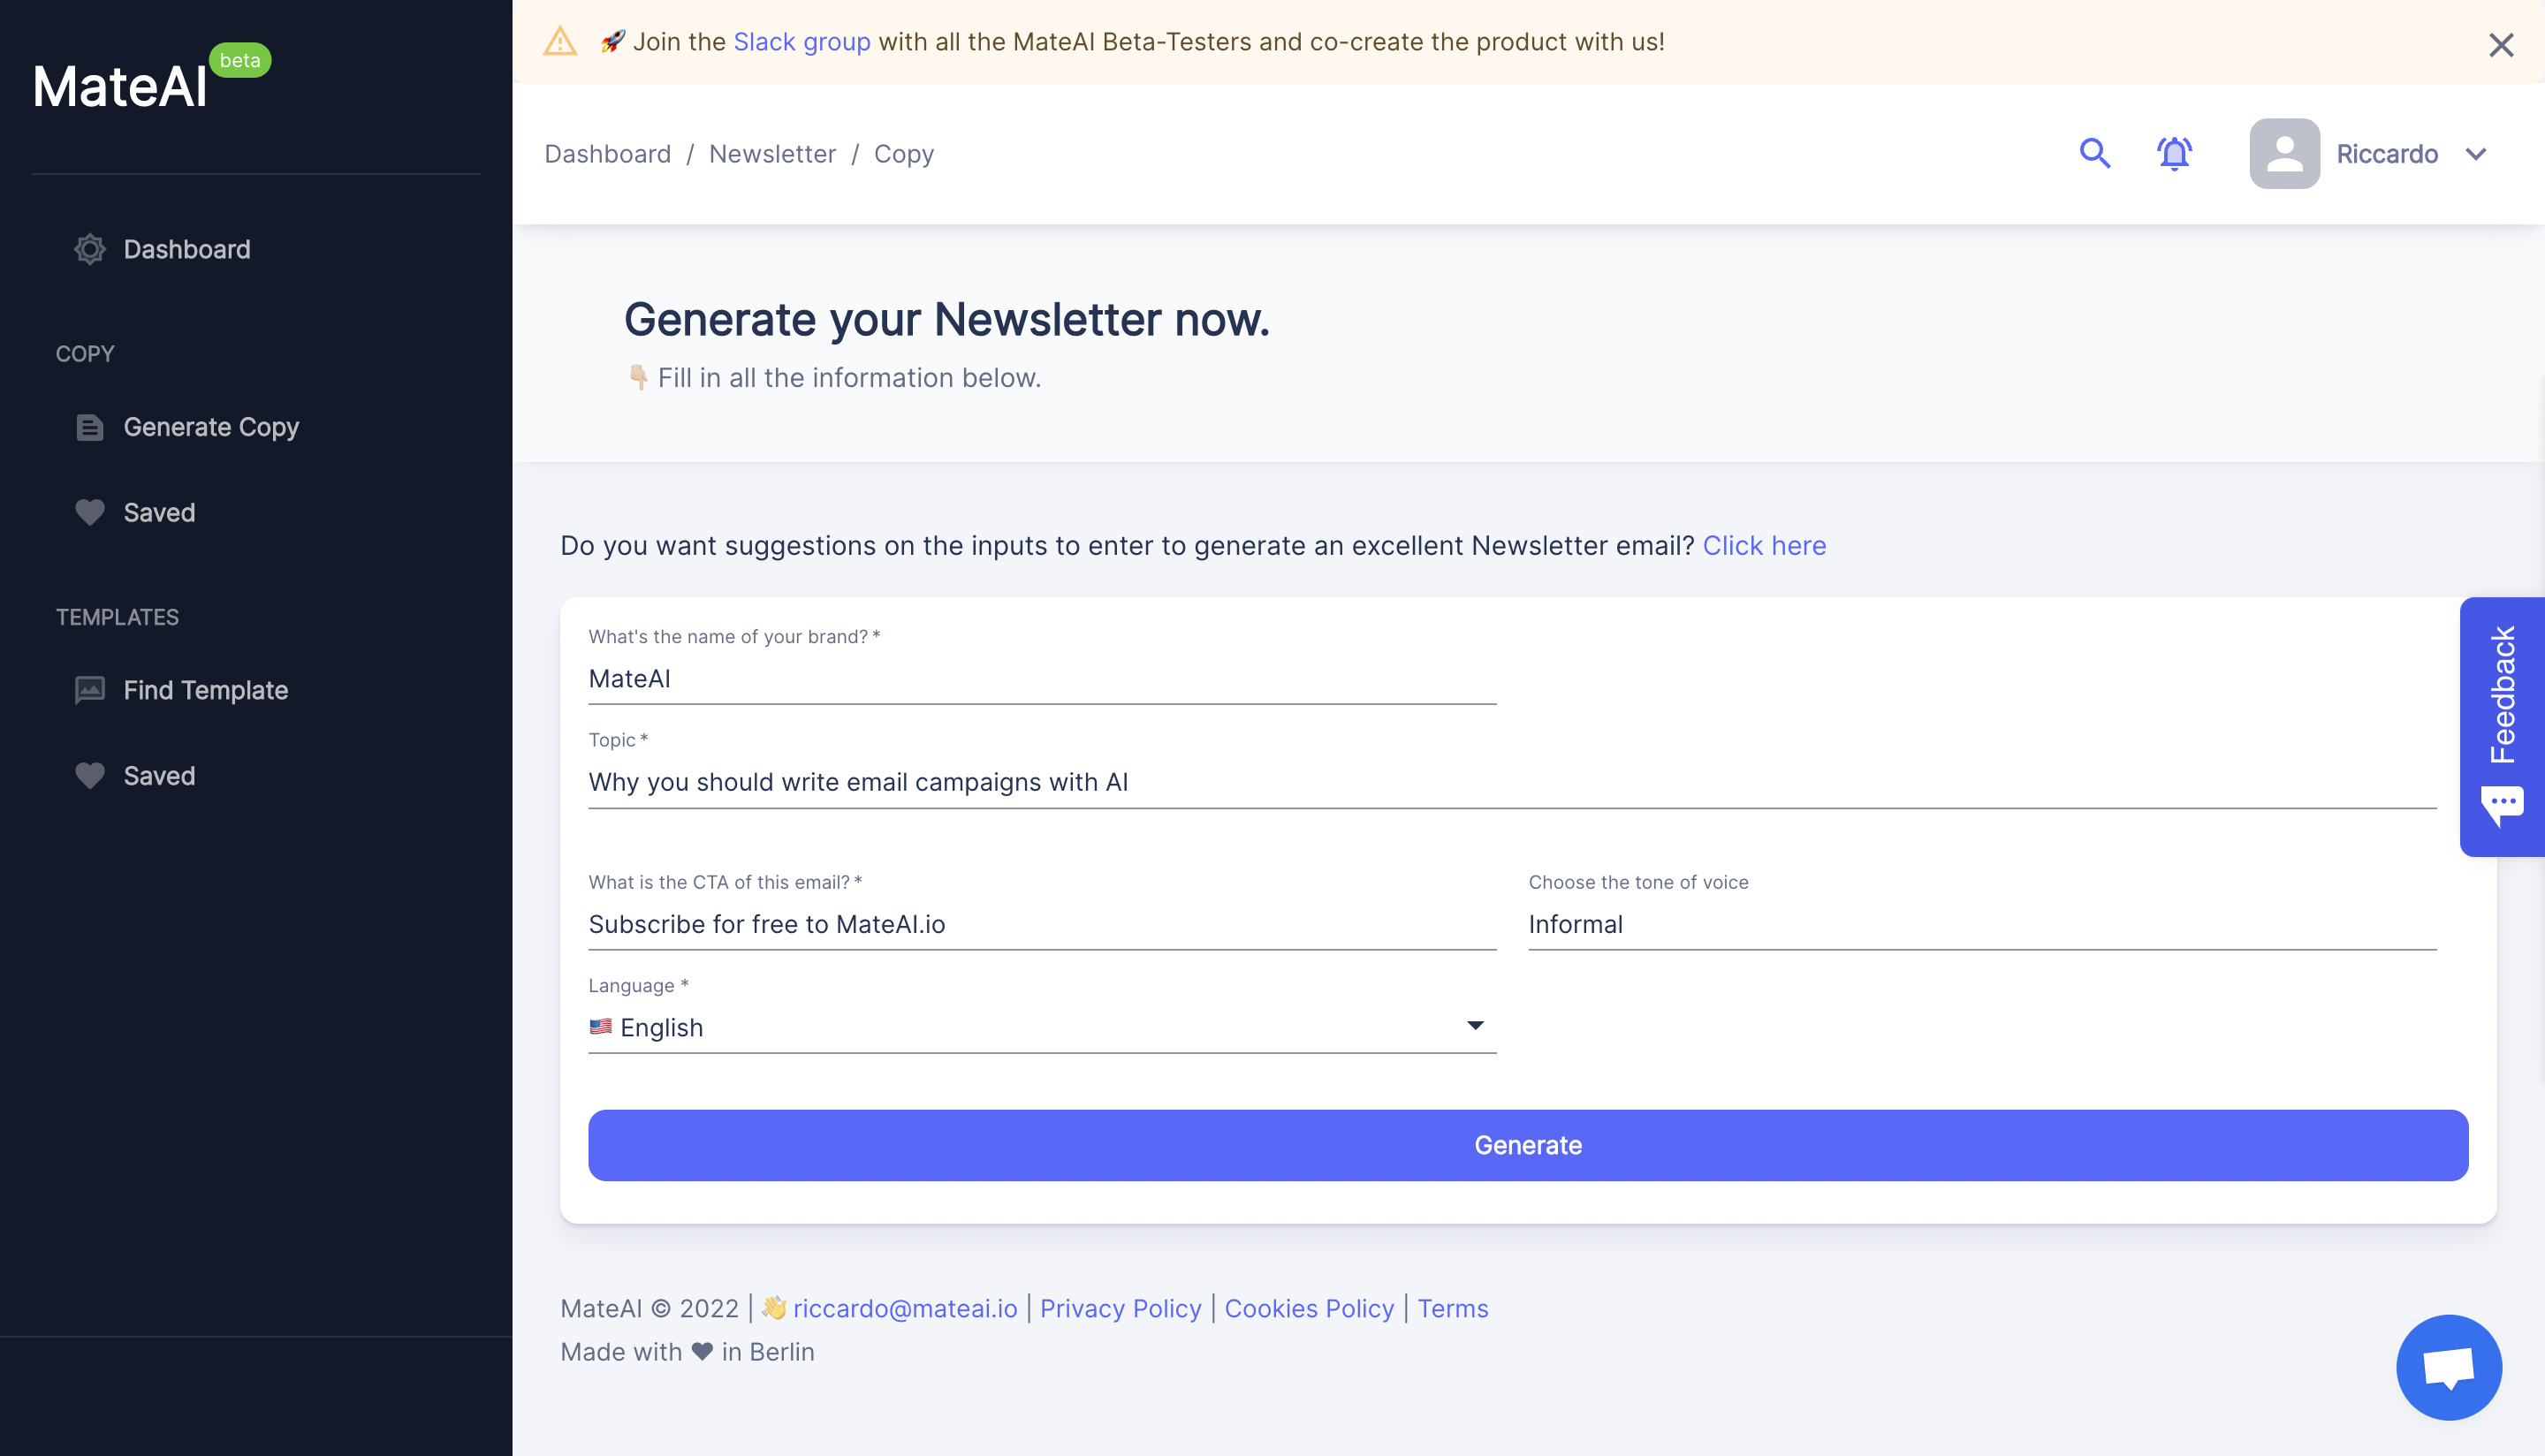
Task: Click the Generate button
Action: coord(1528,1145)
